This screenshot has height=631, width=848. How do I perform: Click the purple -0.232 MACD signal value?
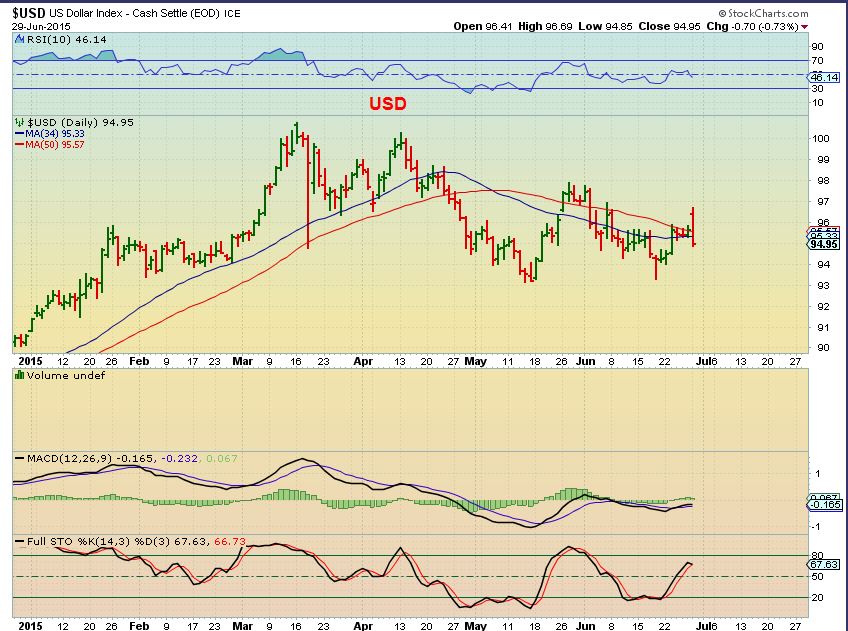tap(180, 459)
